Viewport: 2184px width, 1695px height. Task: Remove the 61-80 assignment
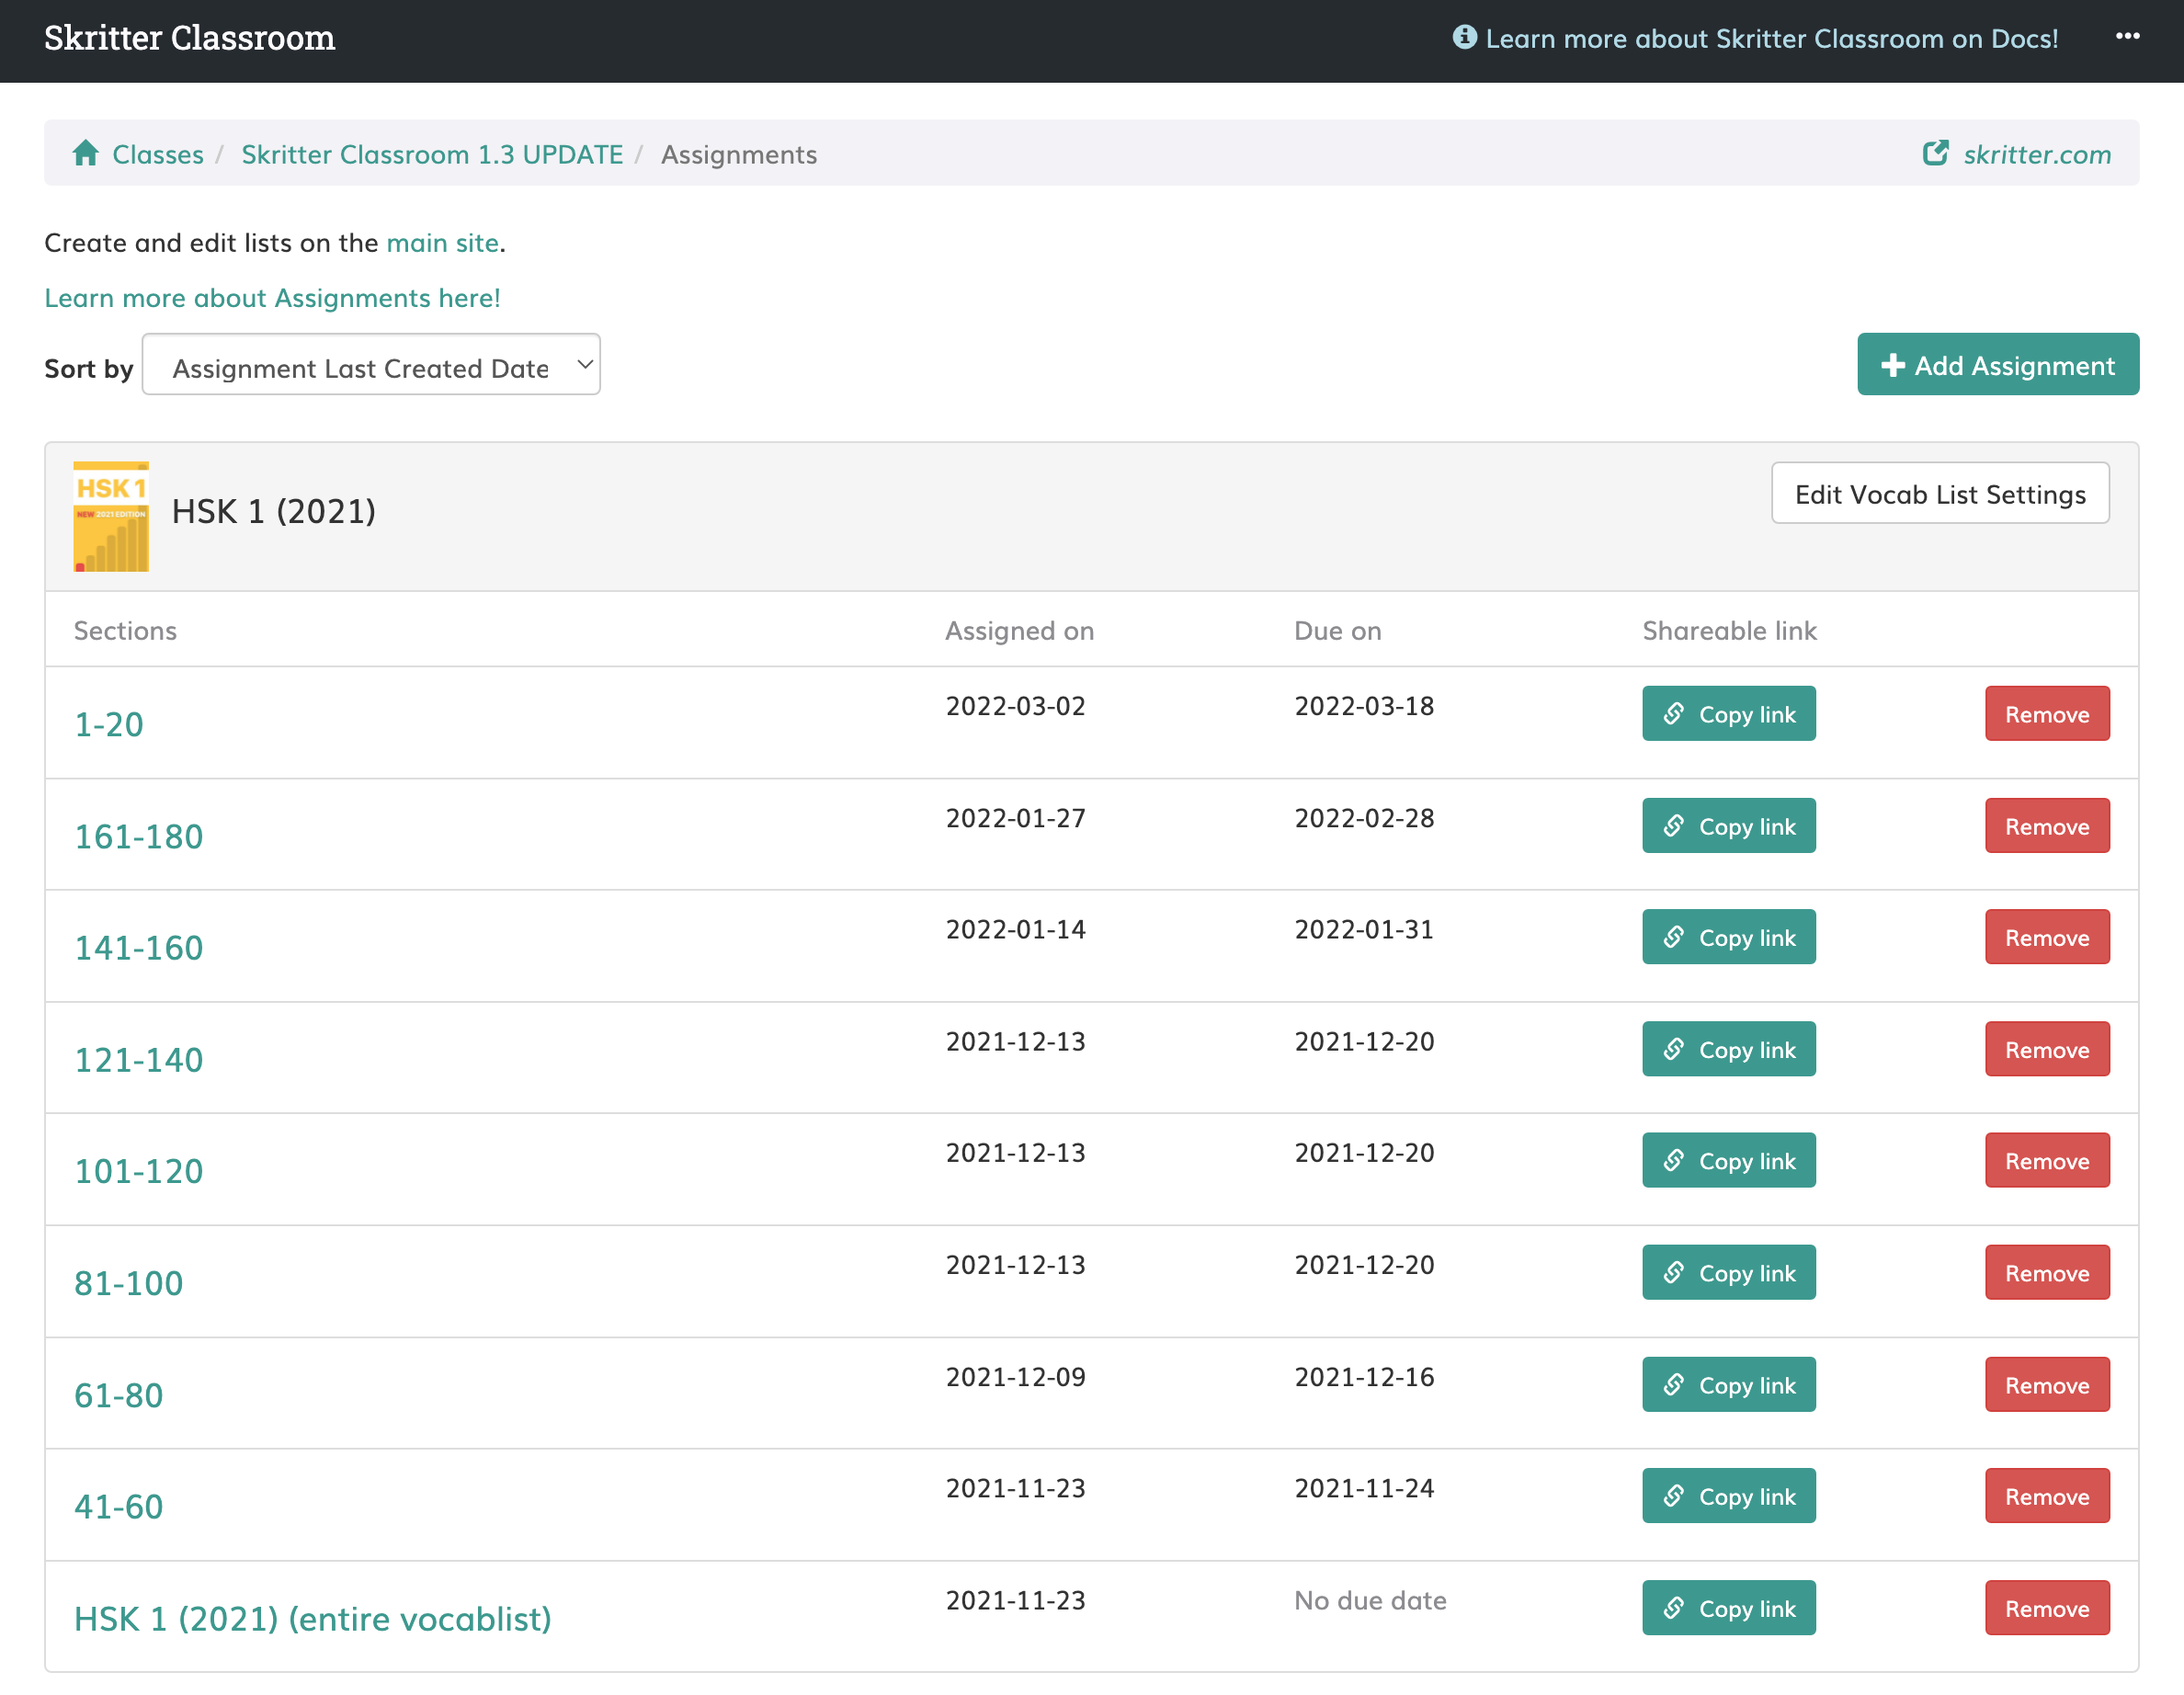[x=2047, y=1383]
